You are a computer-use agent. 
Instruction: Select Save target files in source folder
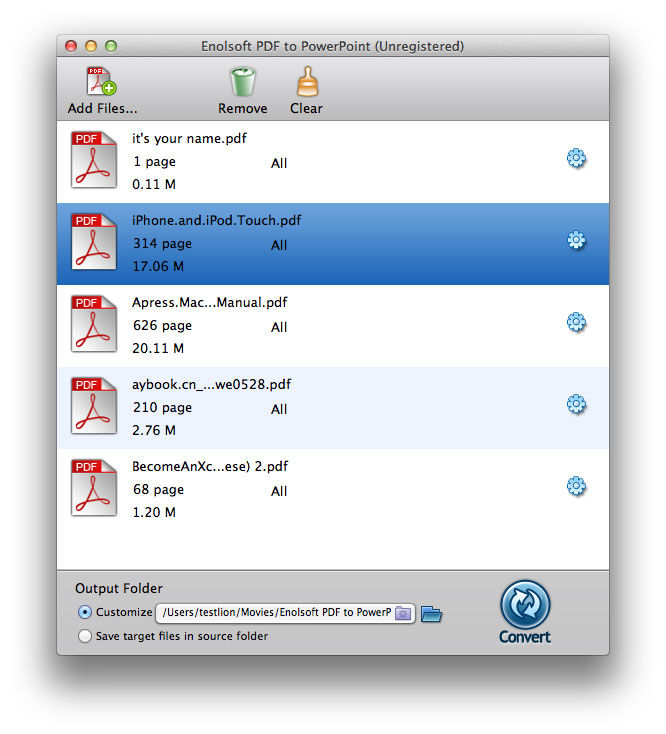[85, 636]
